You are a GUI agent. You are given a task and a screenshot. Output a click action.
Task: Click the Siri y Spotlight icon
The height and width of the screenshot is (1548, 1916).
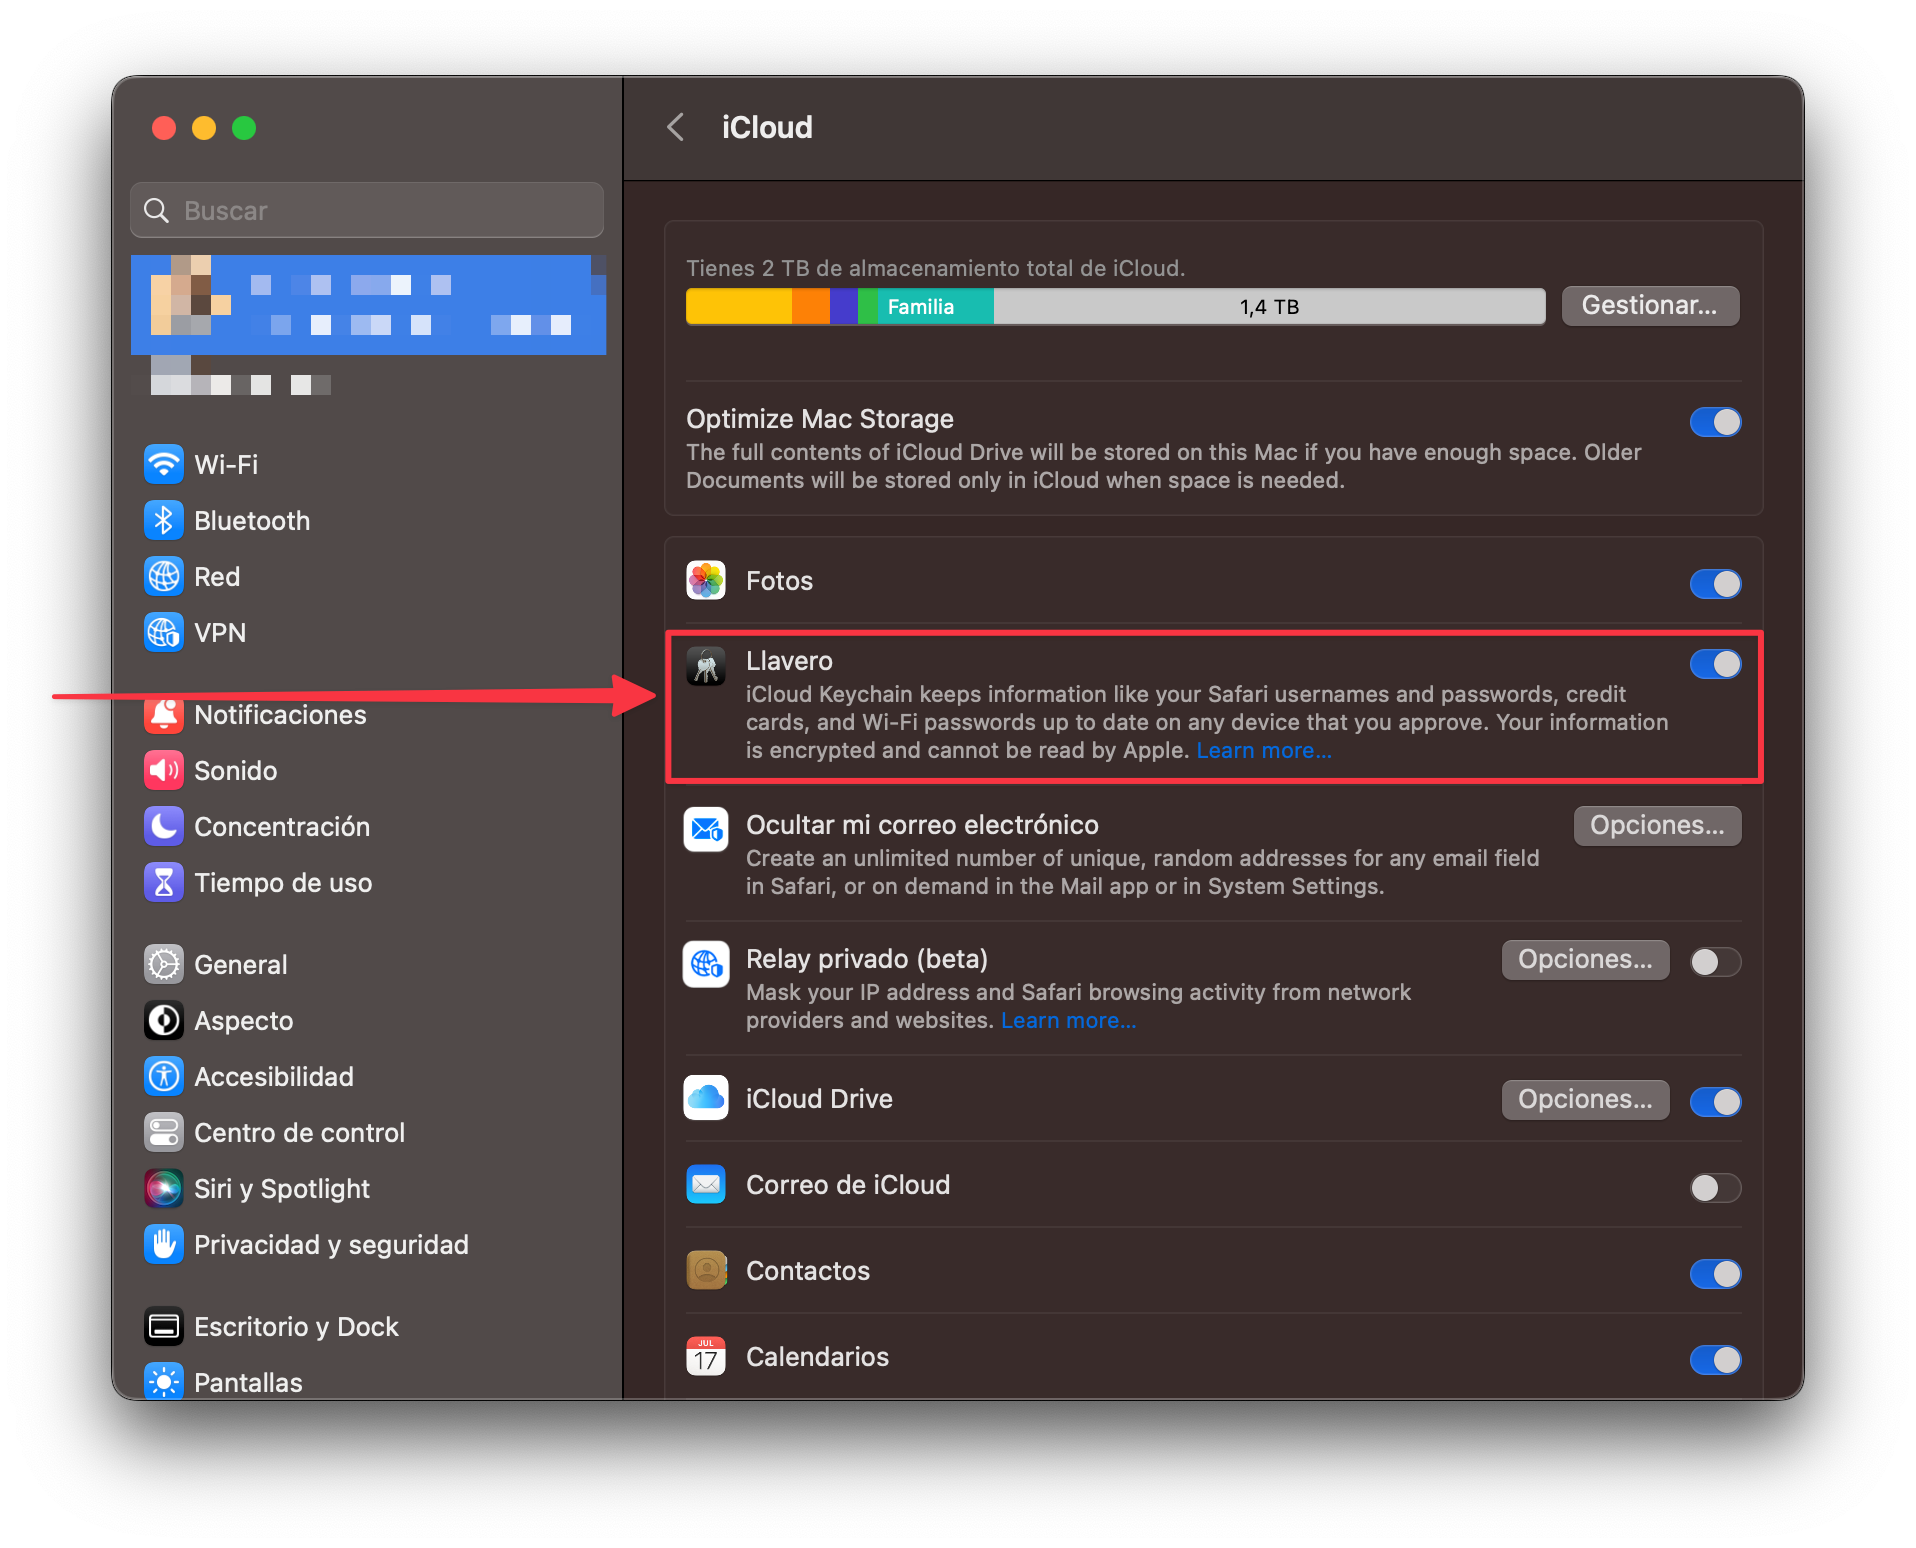pos(164,1188)
